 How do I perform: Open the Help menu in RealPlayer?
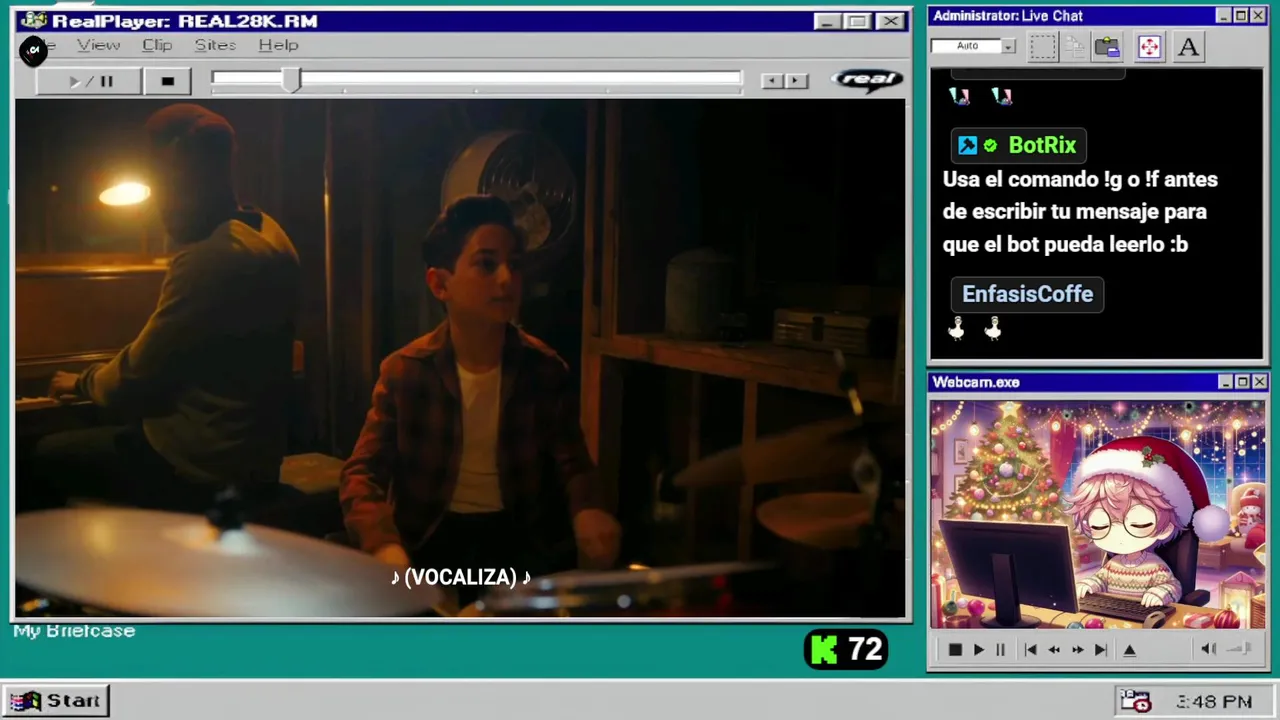(278, 45)
